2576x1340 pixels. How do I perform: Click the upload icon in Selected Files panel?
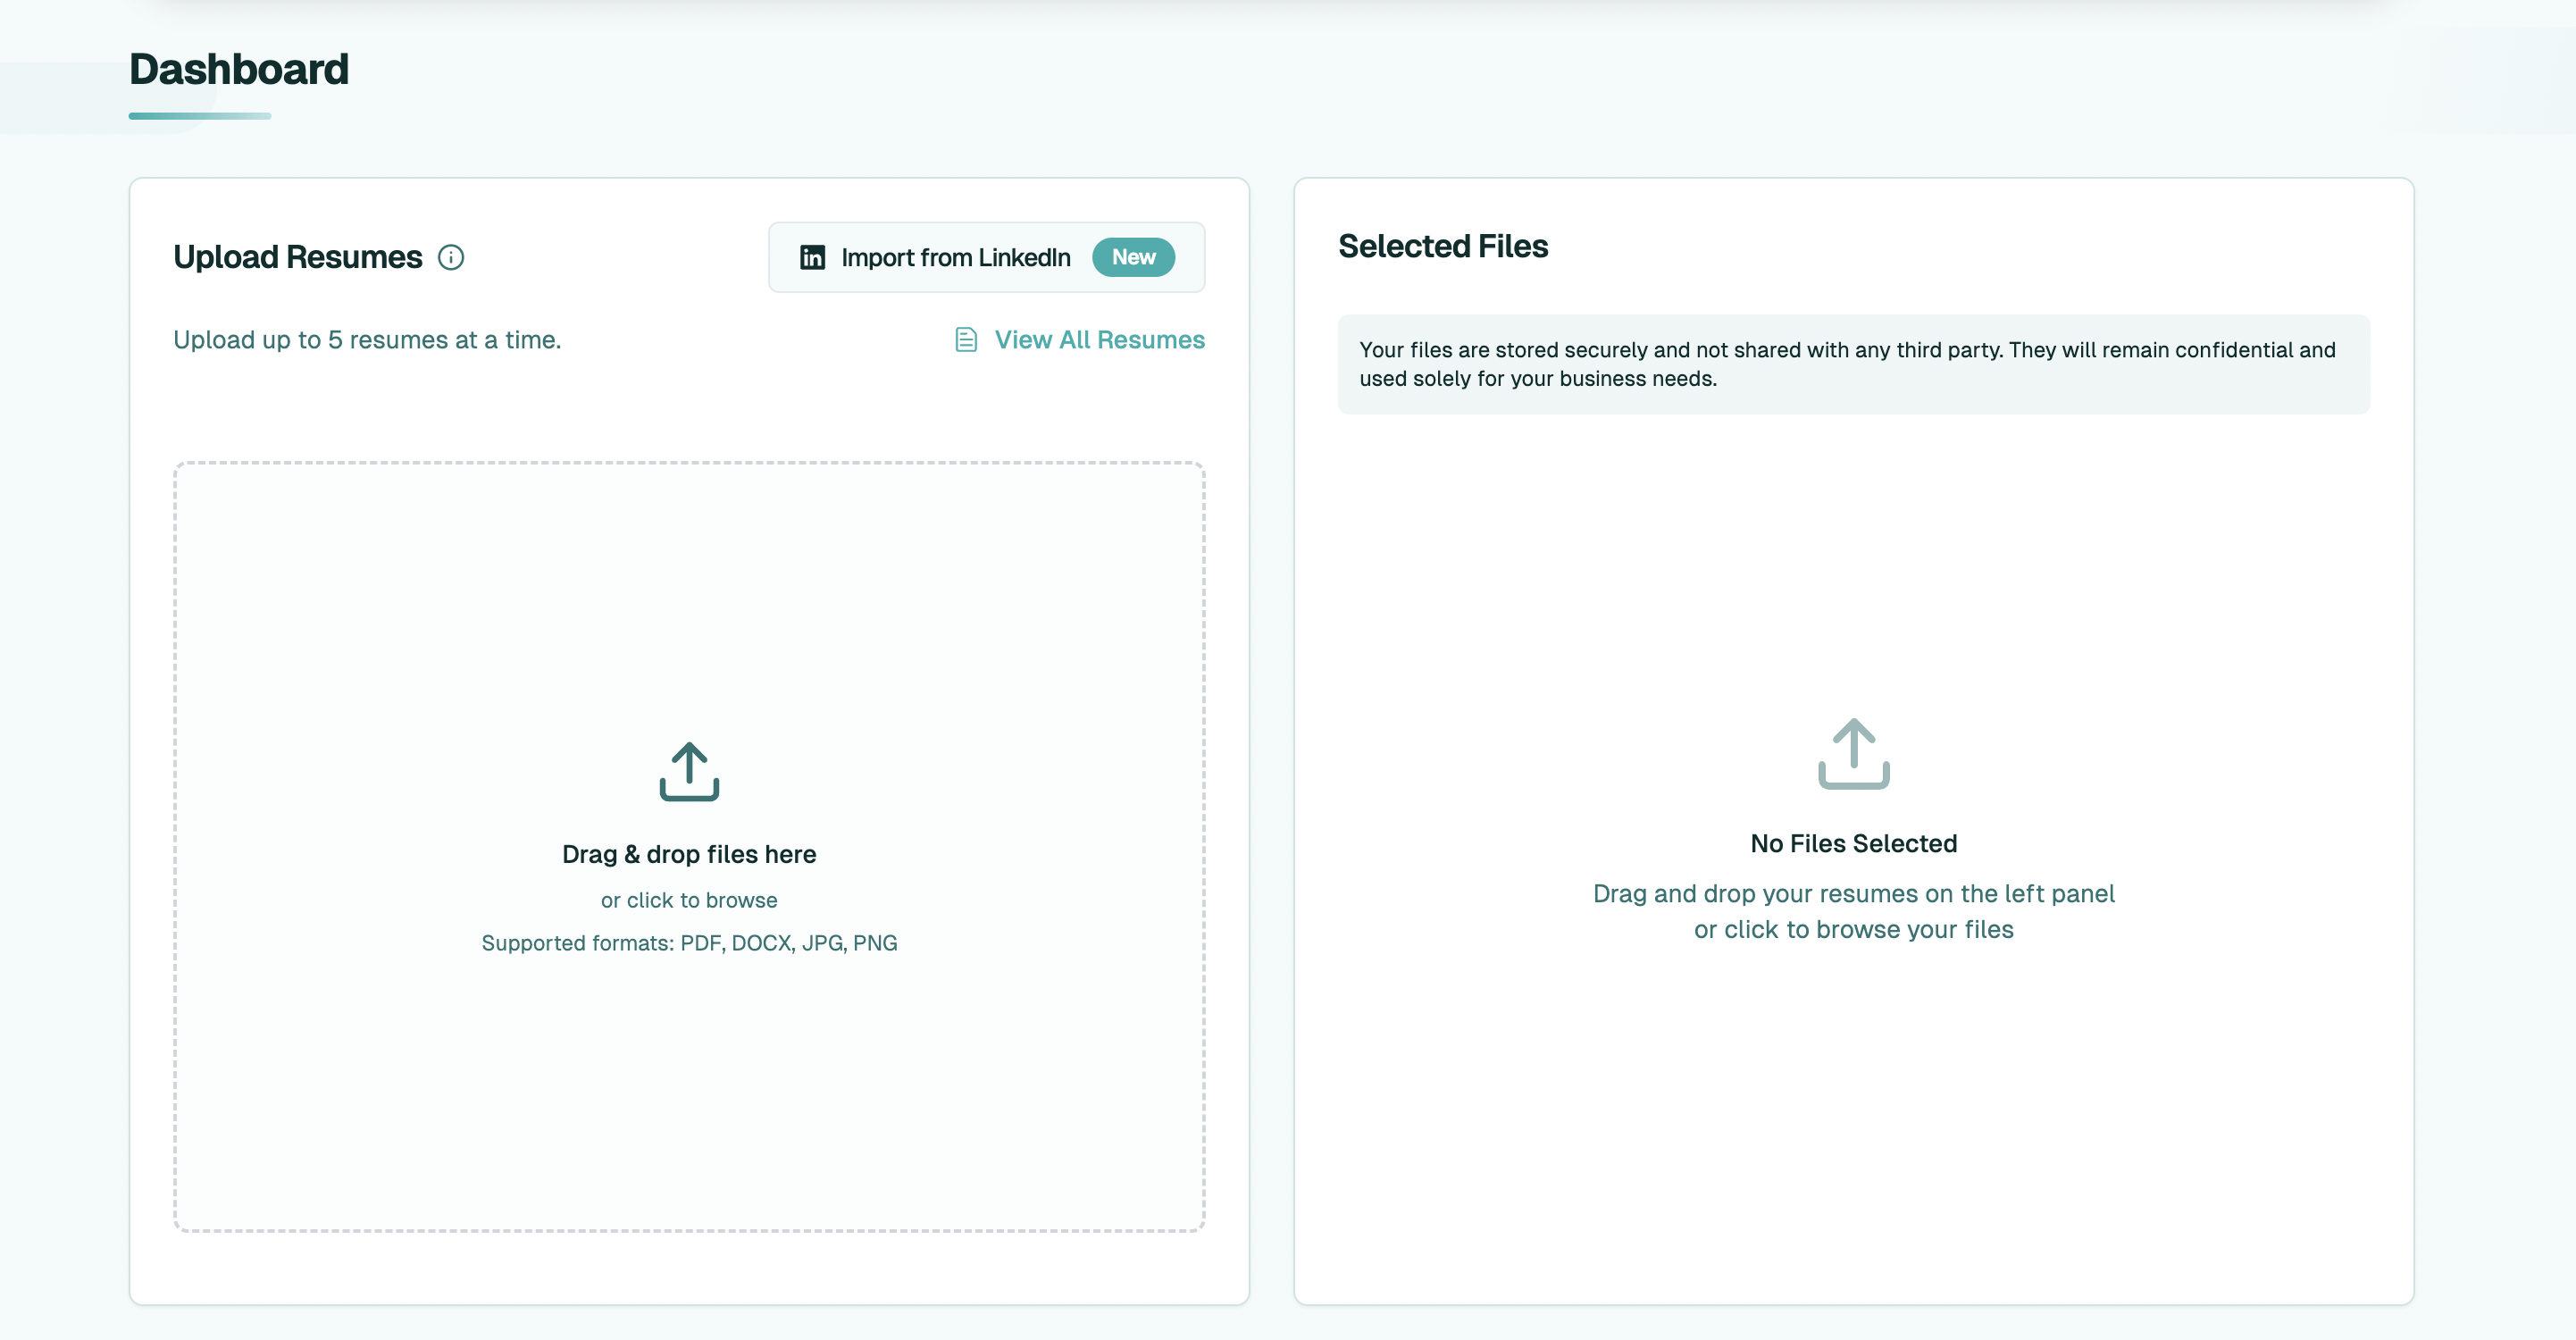[1853, 754]
